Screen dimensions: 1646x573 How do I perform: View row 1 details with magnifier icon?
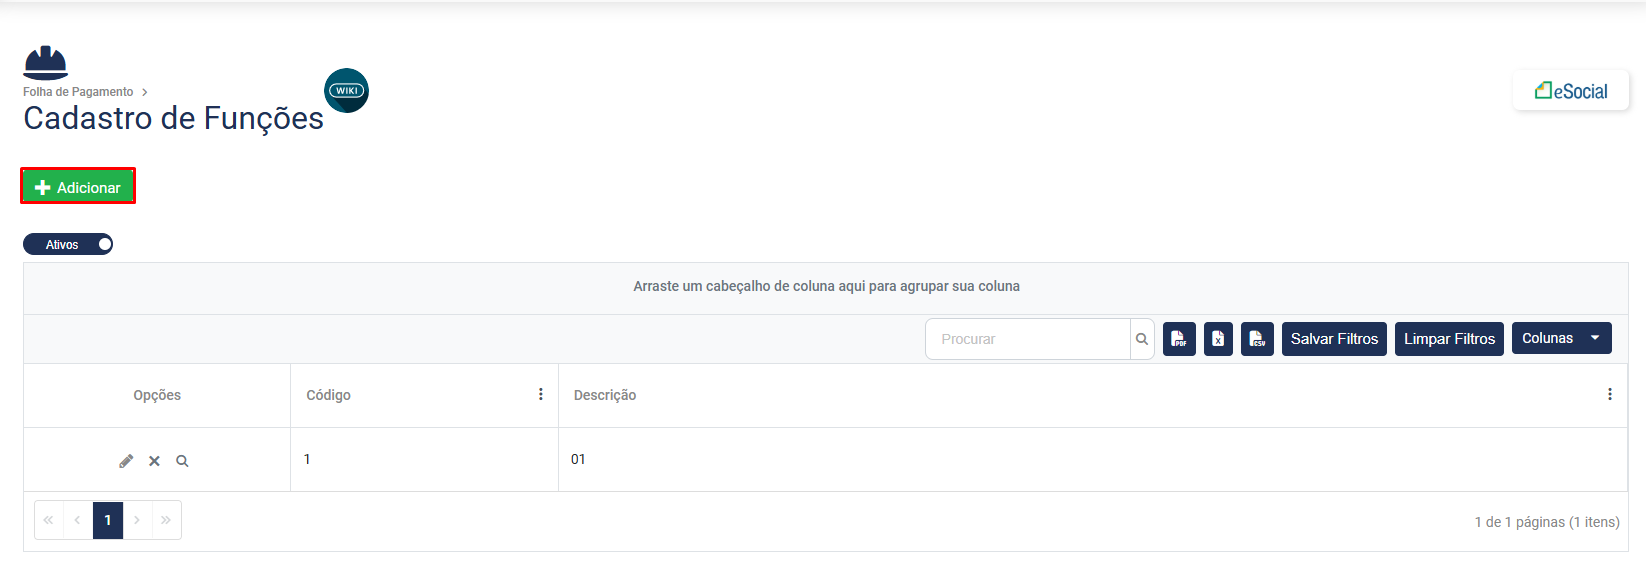tap(182, 461)
